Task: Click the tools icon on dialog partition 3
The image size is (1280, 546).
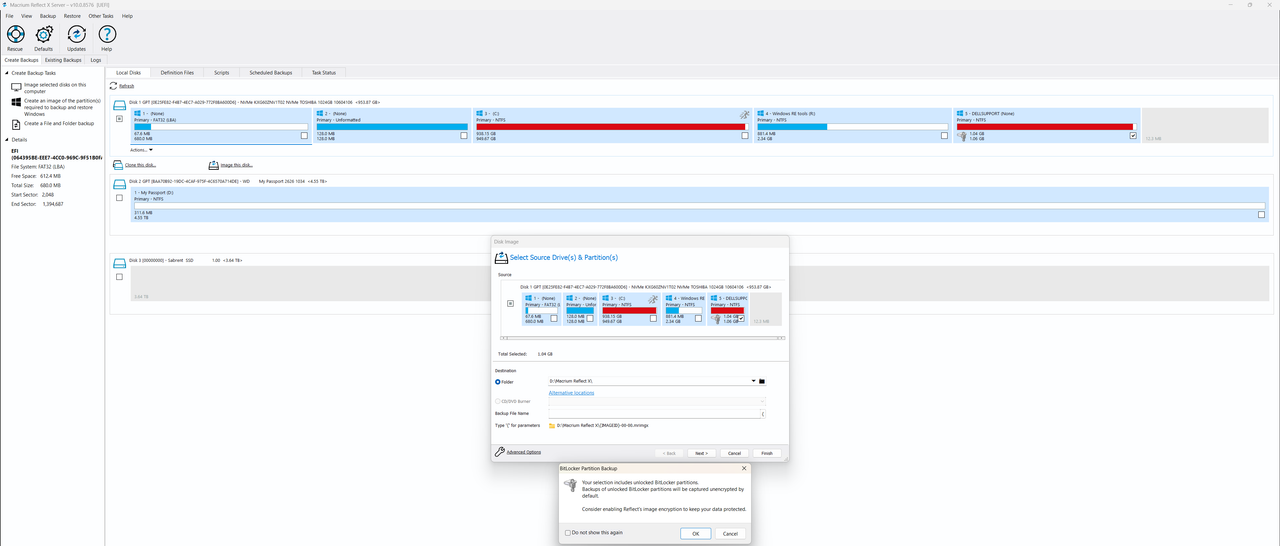Action: tap(653, 299)
